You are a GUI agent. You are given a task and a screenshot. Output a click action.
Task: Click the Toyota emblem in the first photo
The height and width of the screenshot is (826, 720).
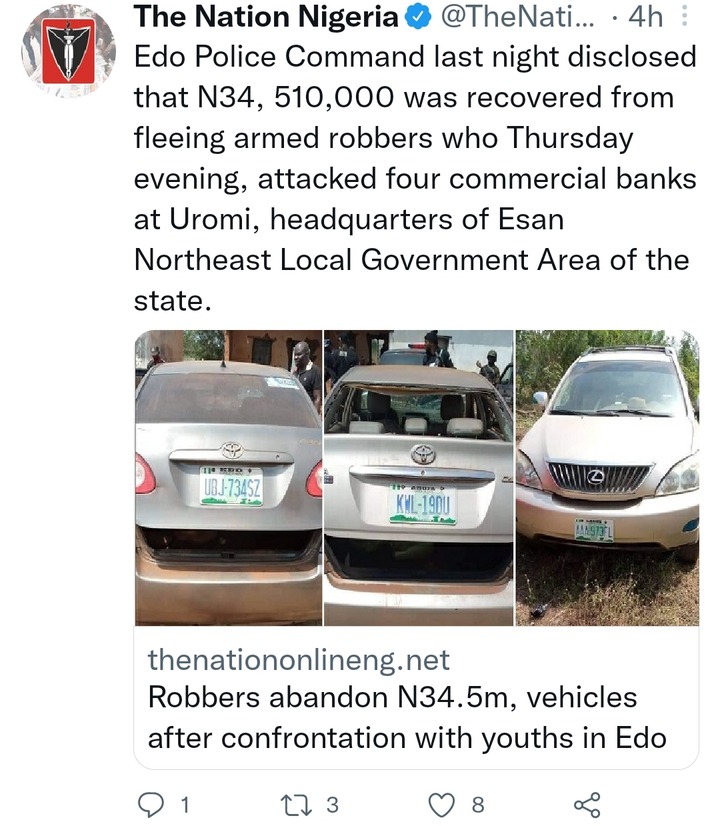coord(231,449)
